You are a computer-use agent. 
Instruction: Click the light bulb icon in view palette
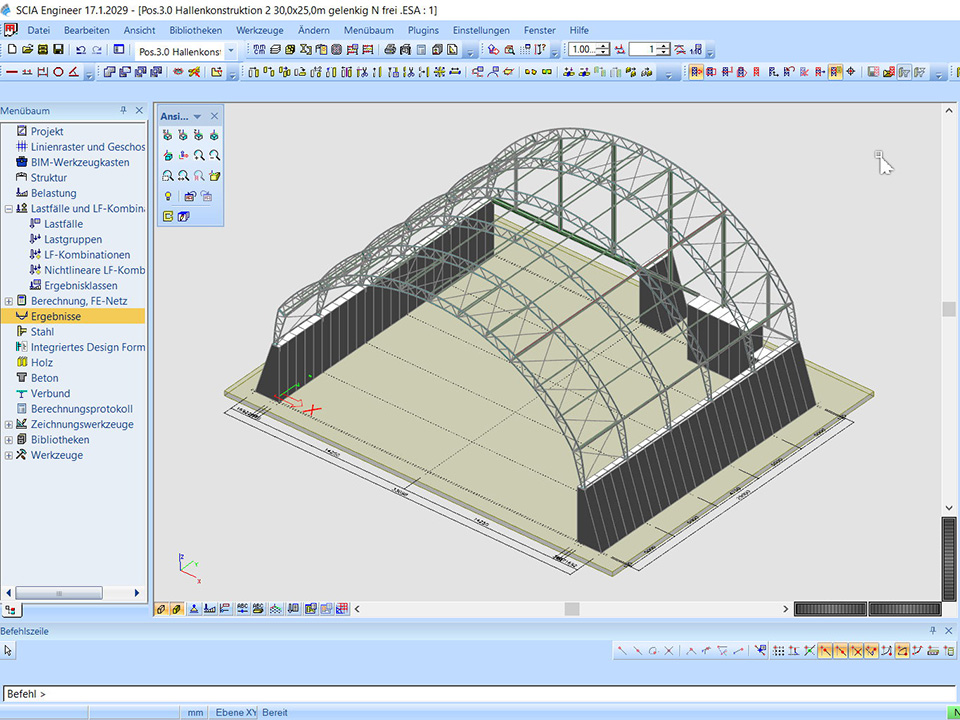168,196
